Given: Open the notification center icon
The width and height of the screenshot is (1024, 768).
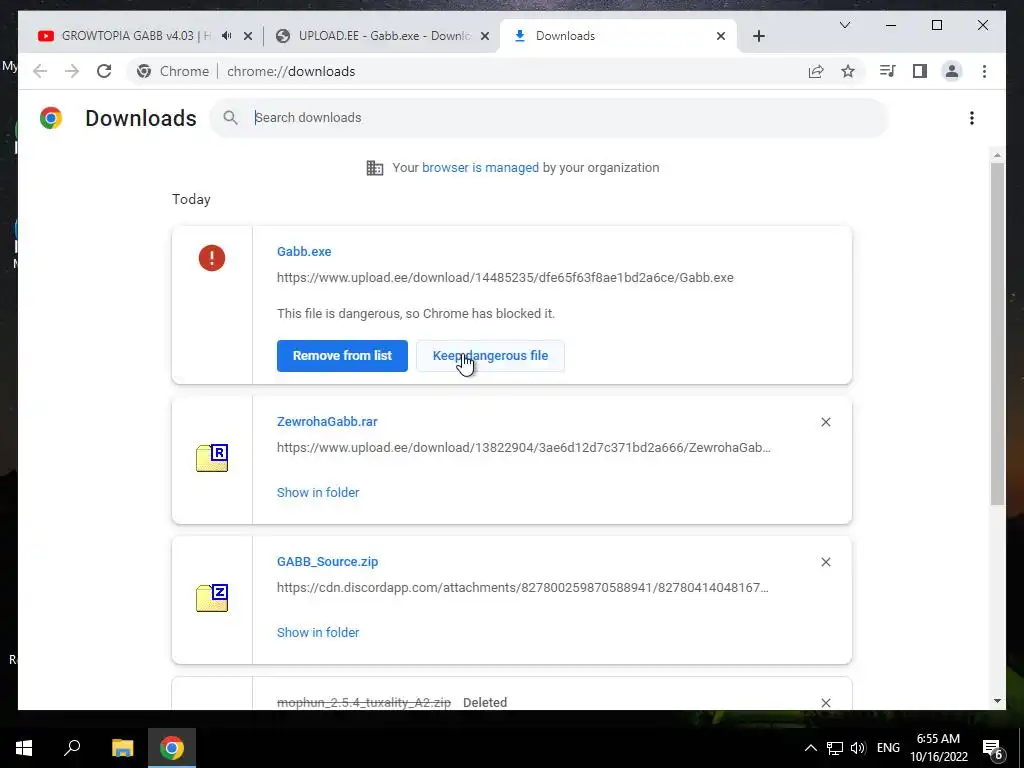Looking at the screenshot, I should (993, 749).
